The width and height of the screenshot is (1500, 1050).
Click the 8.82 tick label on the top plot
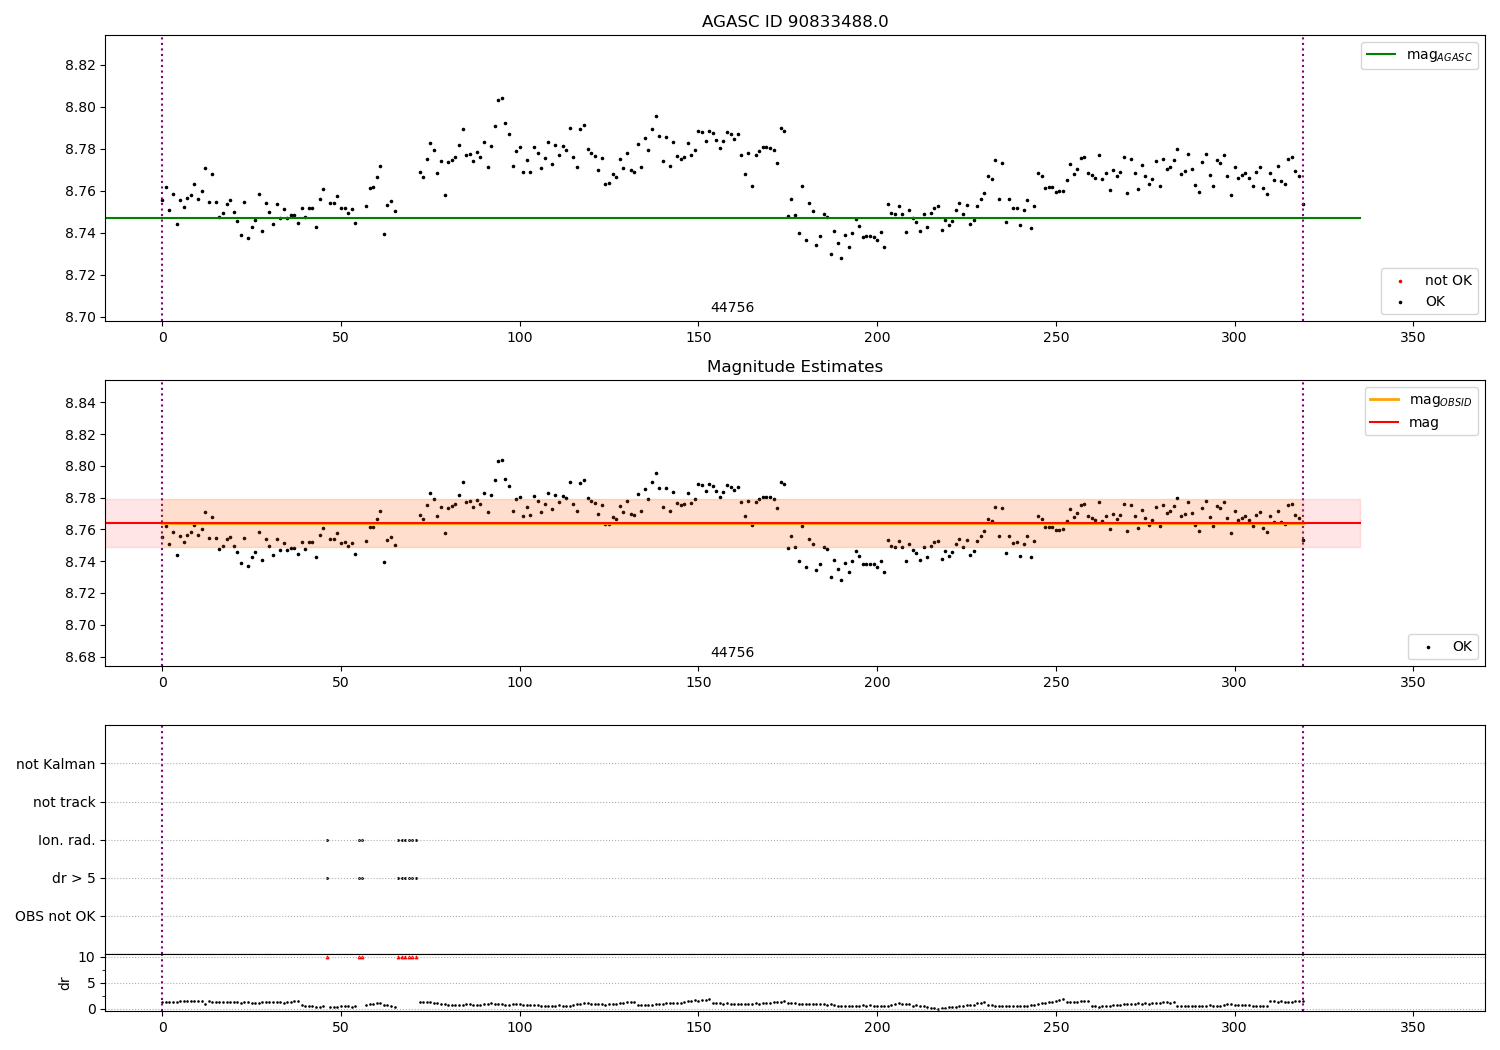coord(80,65)
